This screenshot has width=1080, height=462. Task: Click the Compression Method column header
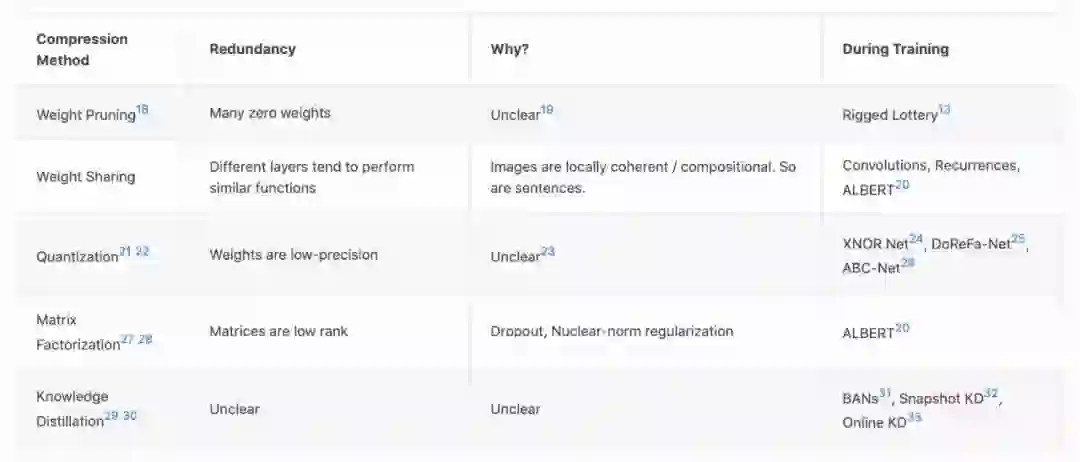point(82,49)
